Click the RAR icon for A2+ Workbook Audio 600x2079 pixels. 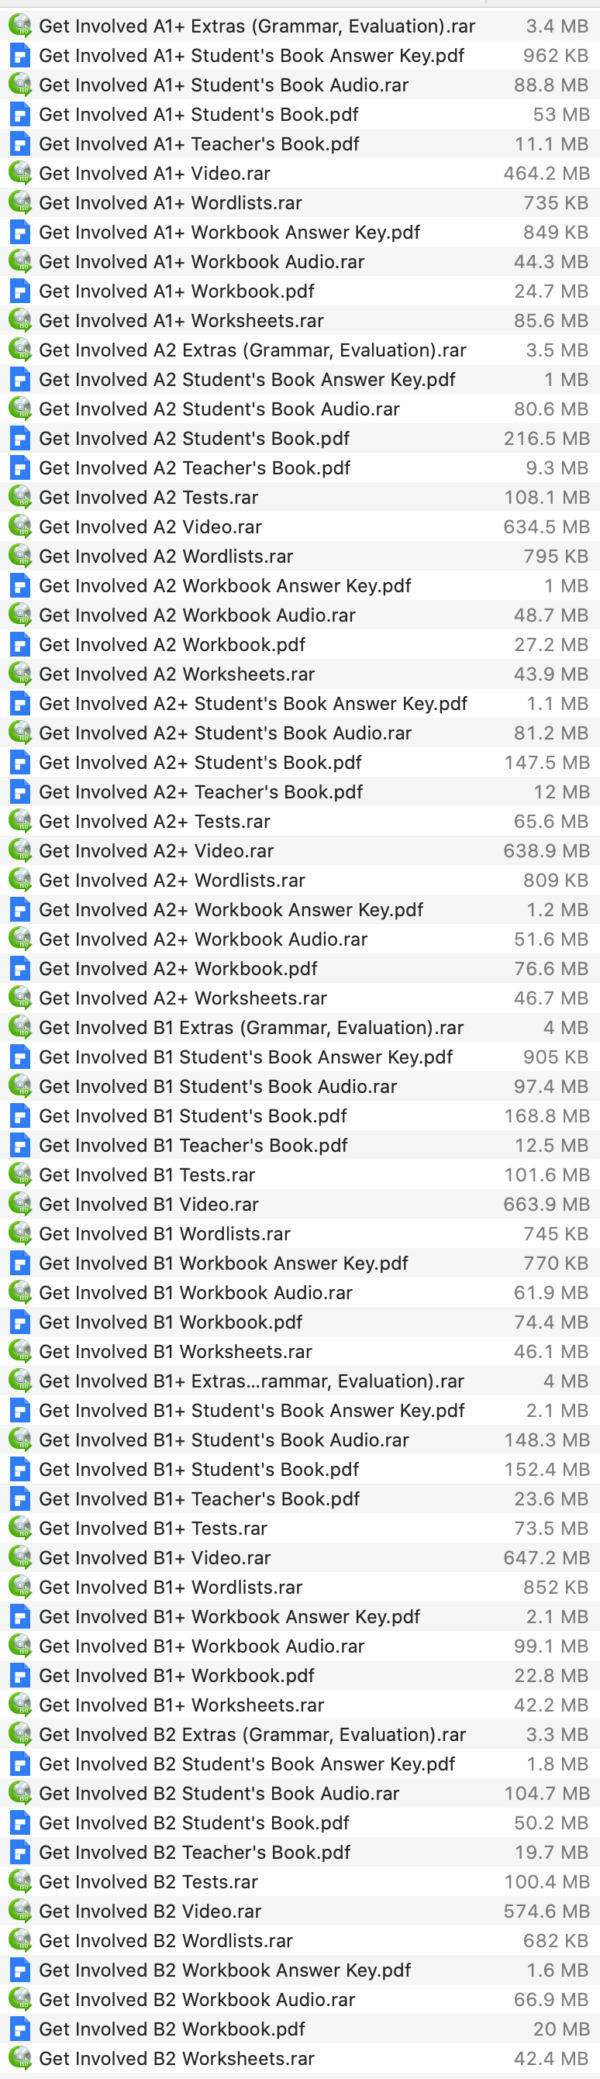(x=19, y=939)
